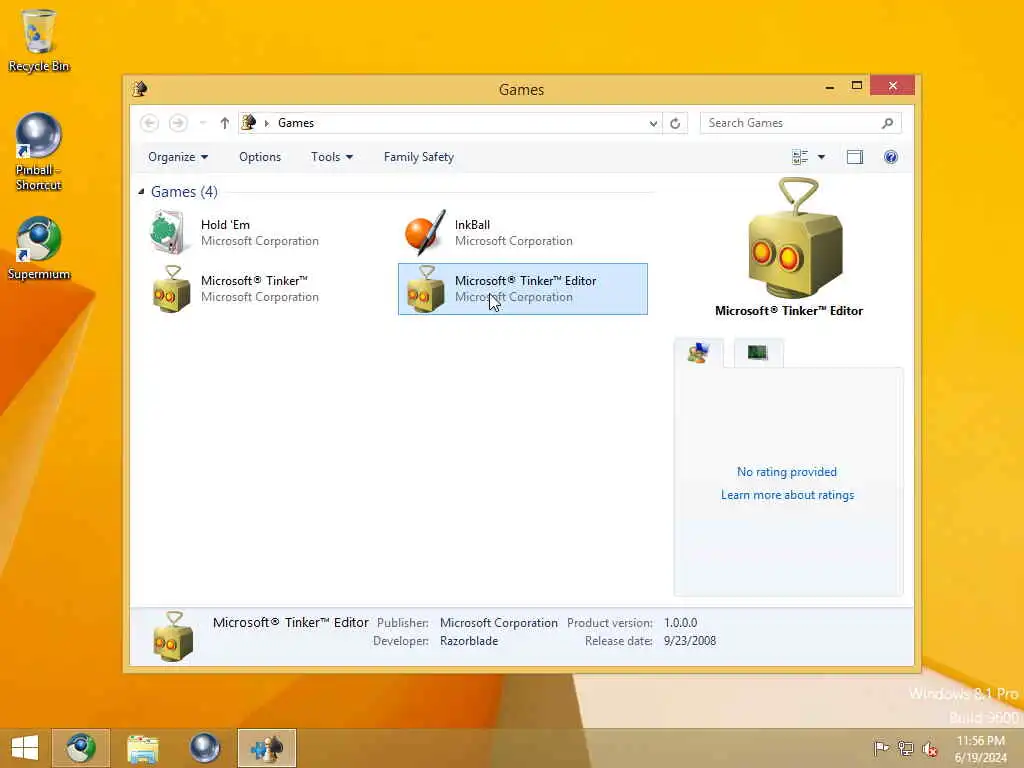The image size is (1024, 768).
Task: Click the network icon in system tray
Action: [x=905, y=748]
